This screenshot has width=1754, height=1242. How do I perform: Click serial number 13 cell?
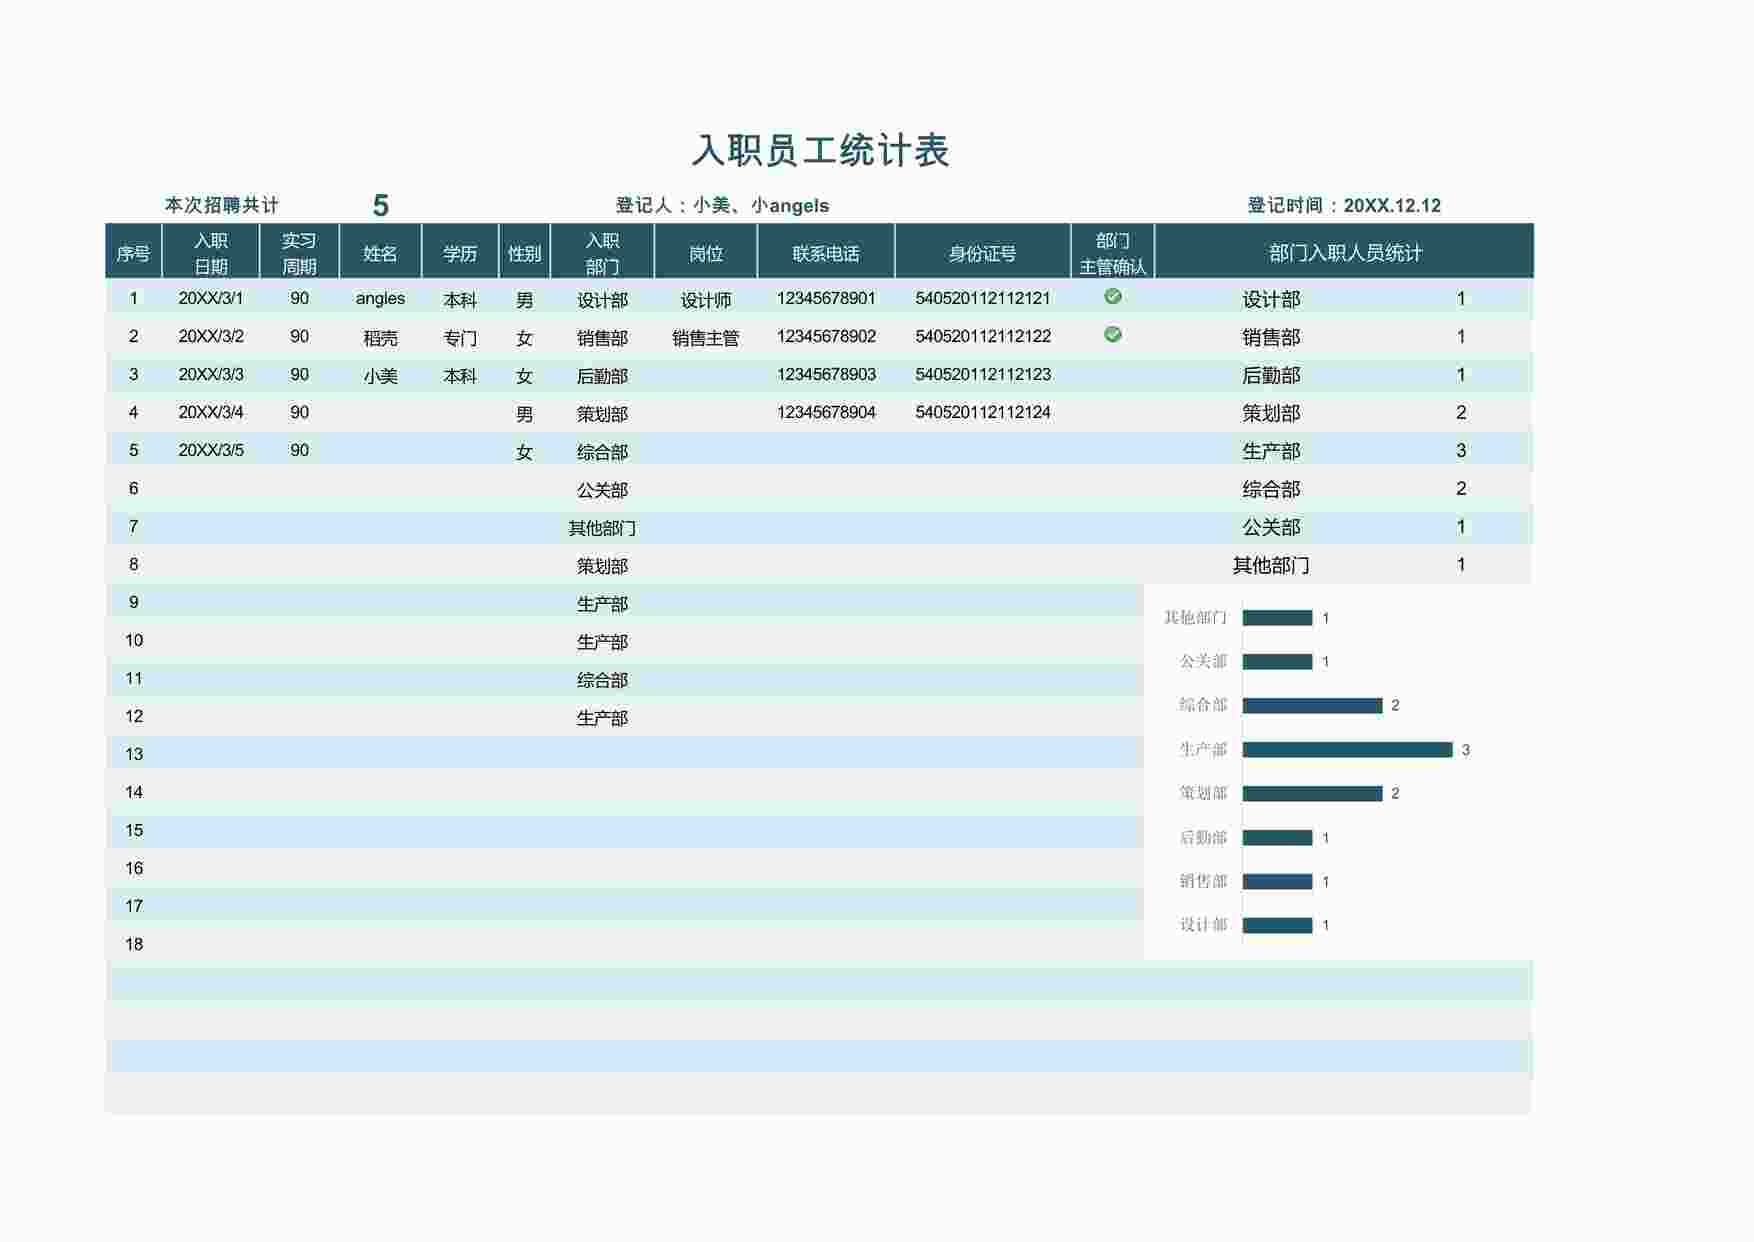tap(134, 754)
